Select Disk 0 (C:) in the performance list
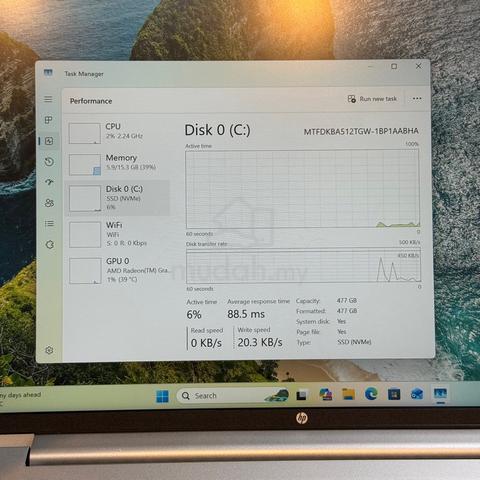The image size is (480, 480). [x=117, y=198]
